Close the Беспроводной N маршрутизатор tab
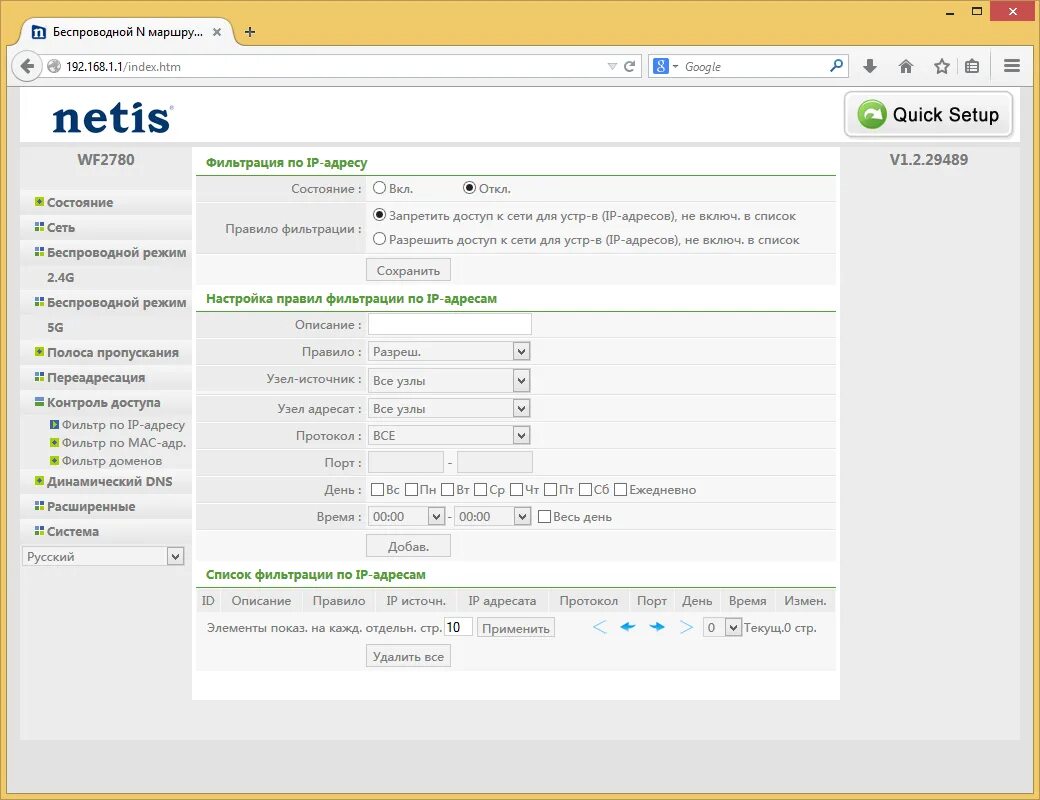 [217, 32]
